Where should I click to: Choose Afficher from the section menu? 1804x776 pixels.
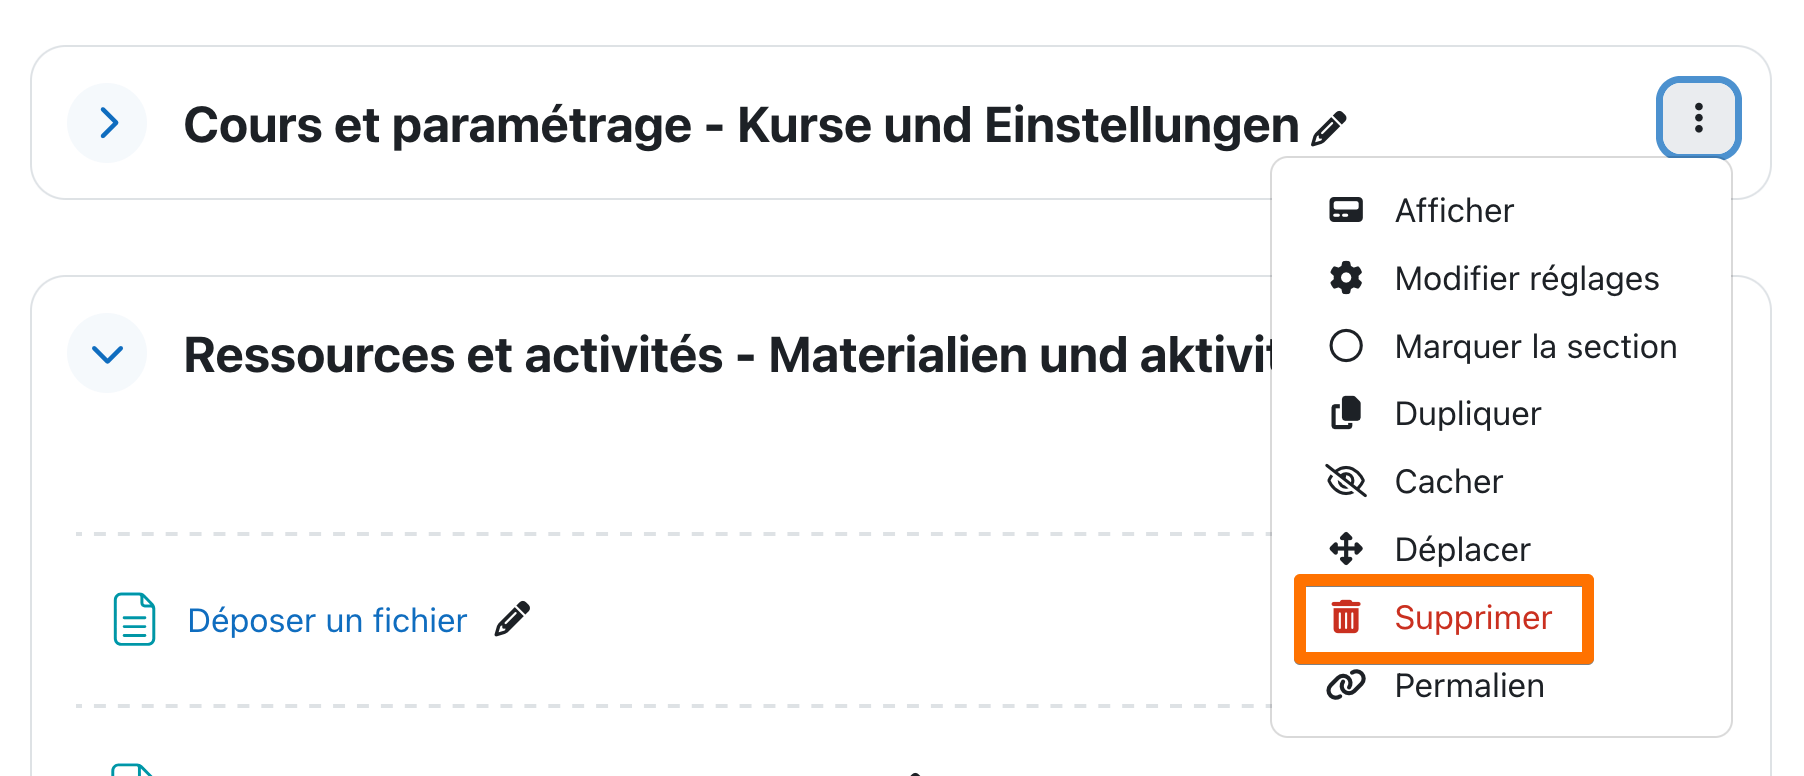point(1454,211)
